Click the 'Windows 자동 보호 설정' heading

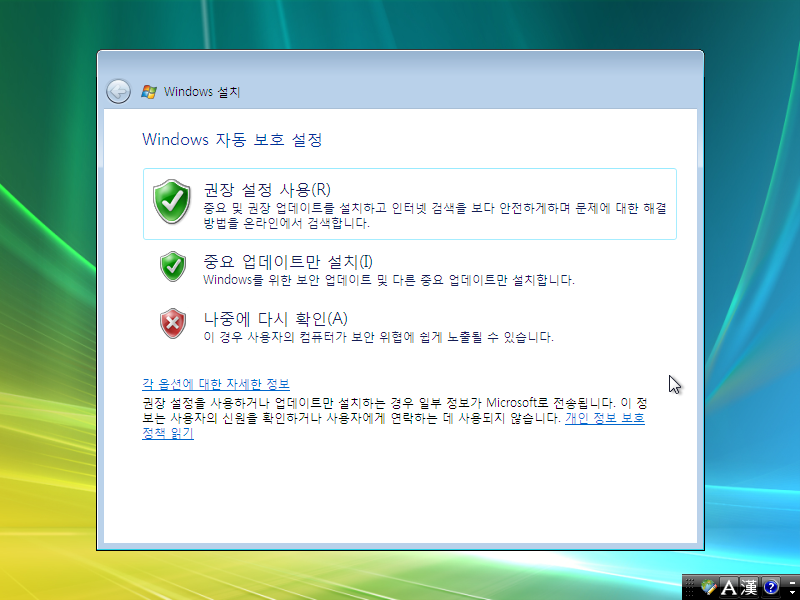pyautogui.click(x=232, y=139)
